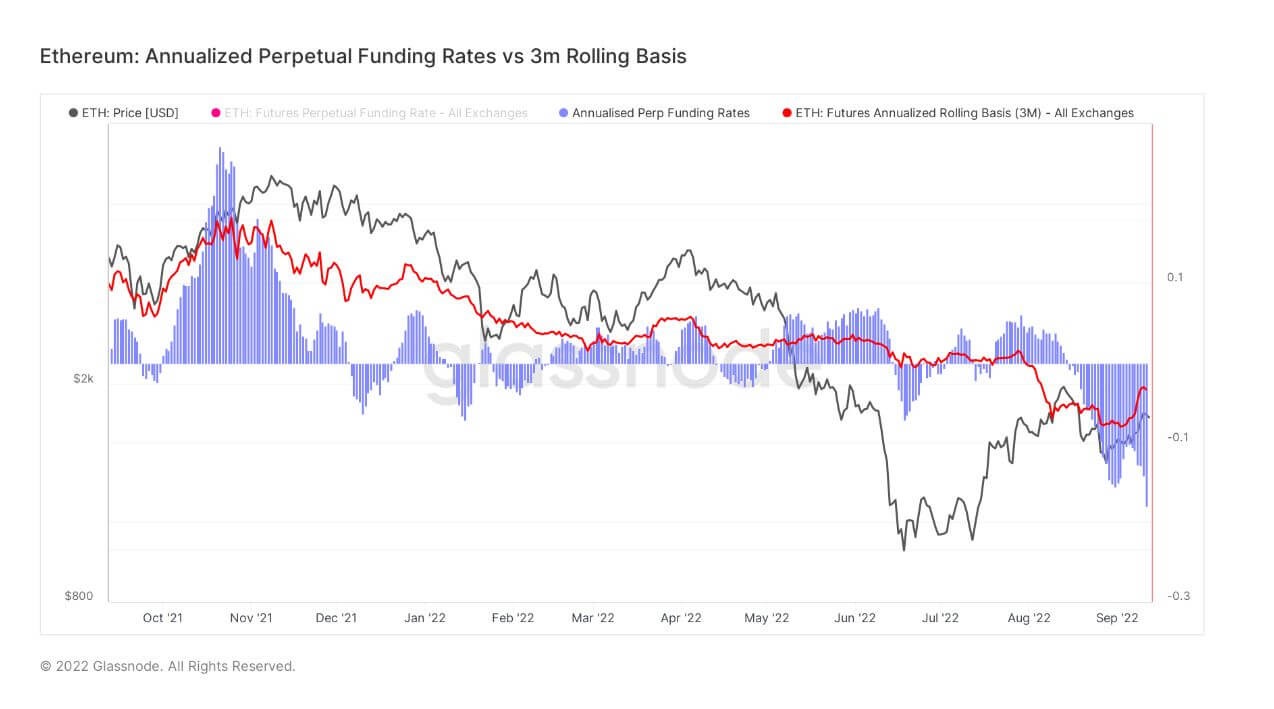
Task: Select the Oct '21 x-axis label
Action: (x=162, y=618)
